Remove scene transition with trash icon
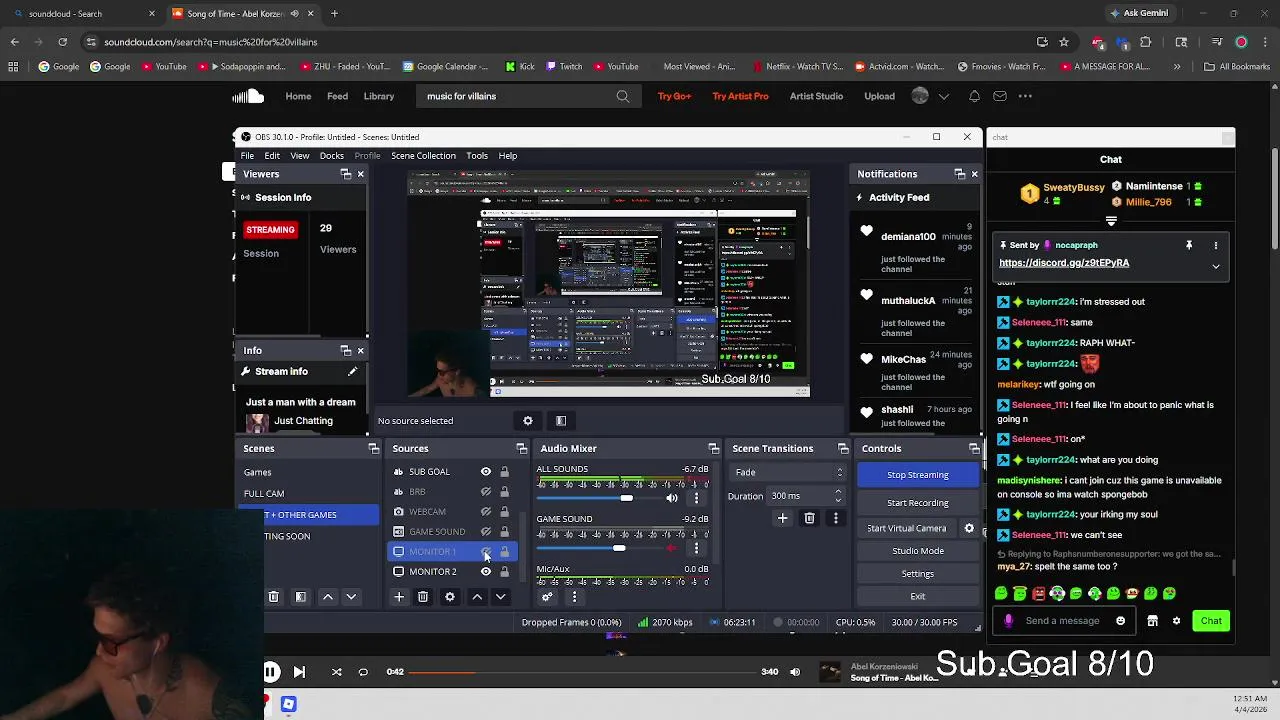1280x720 pixels. point(810,518)
